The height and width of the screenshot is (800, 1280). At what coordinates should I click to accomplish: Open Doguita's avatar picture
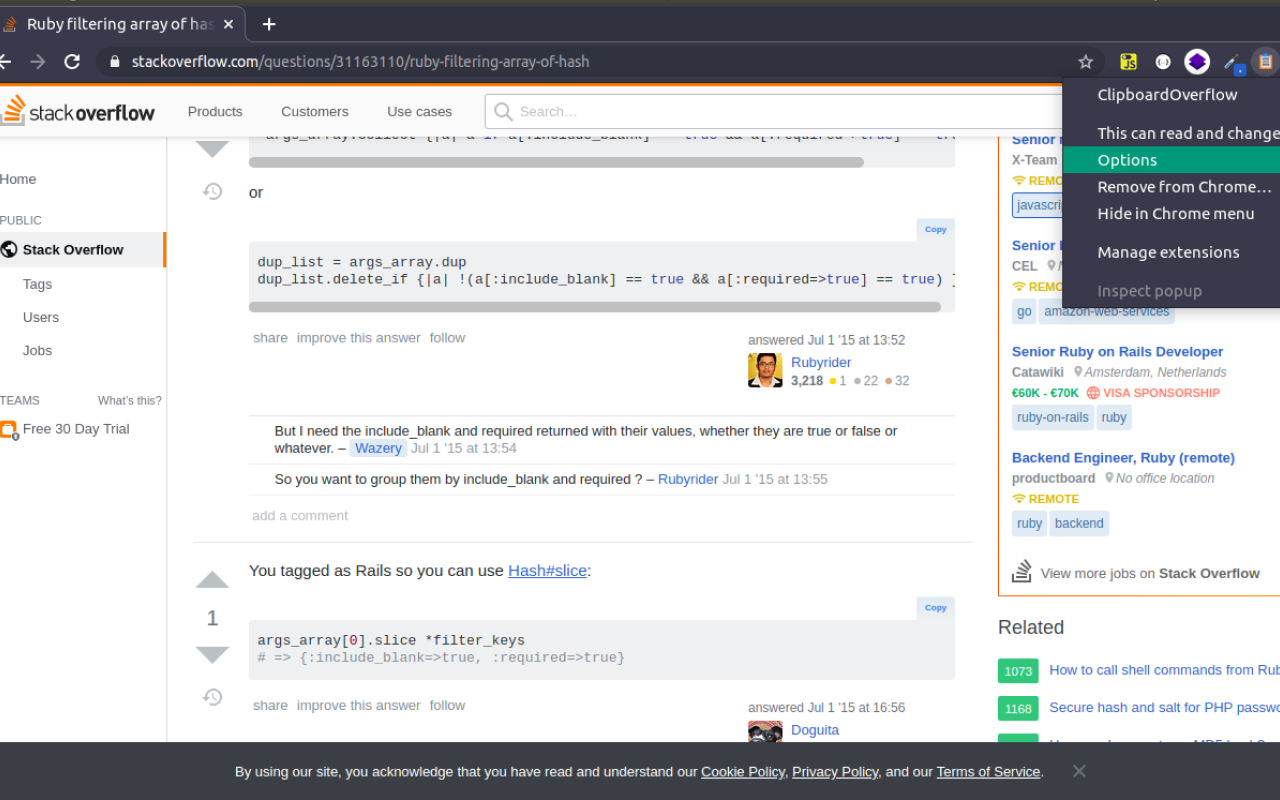(x=765, y=732)
